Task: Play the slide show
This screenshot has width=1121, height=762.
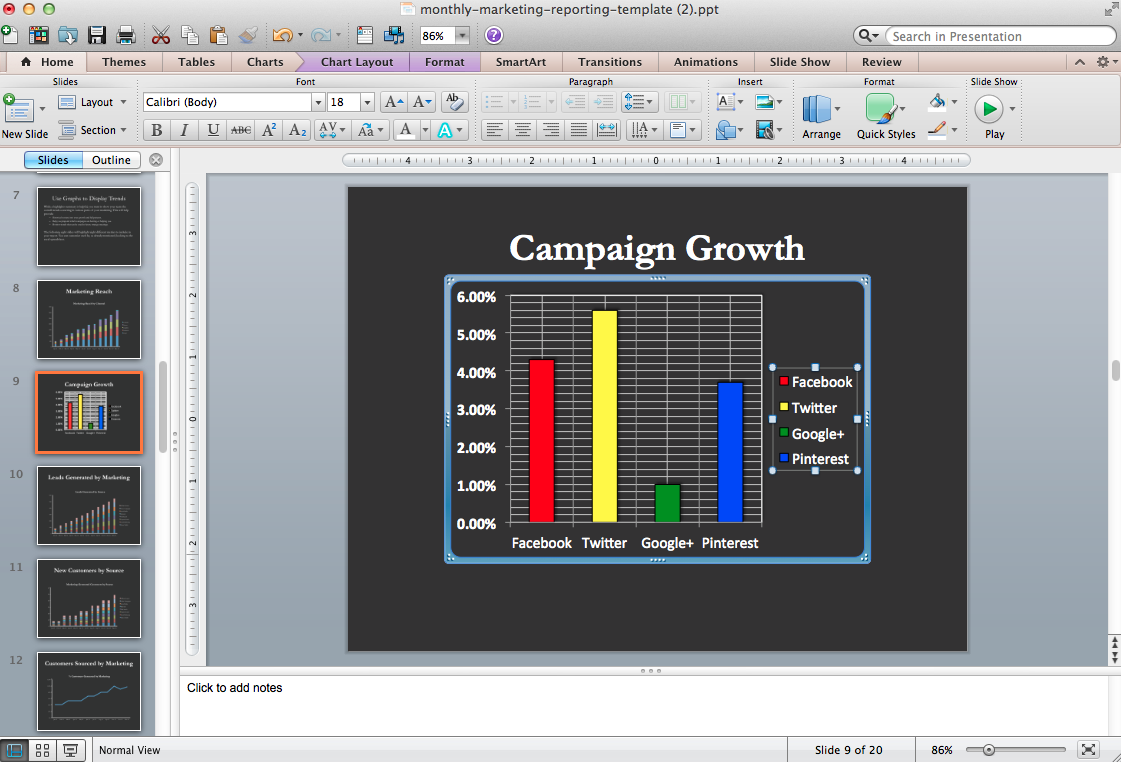Action: coord(989,109)
